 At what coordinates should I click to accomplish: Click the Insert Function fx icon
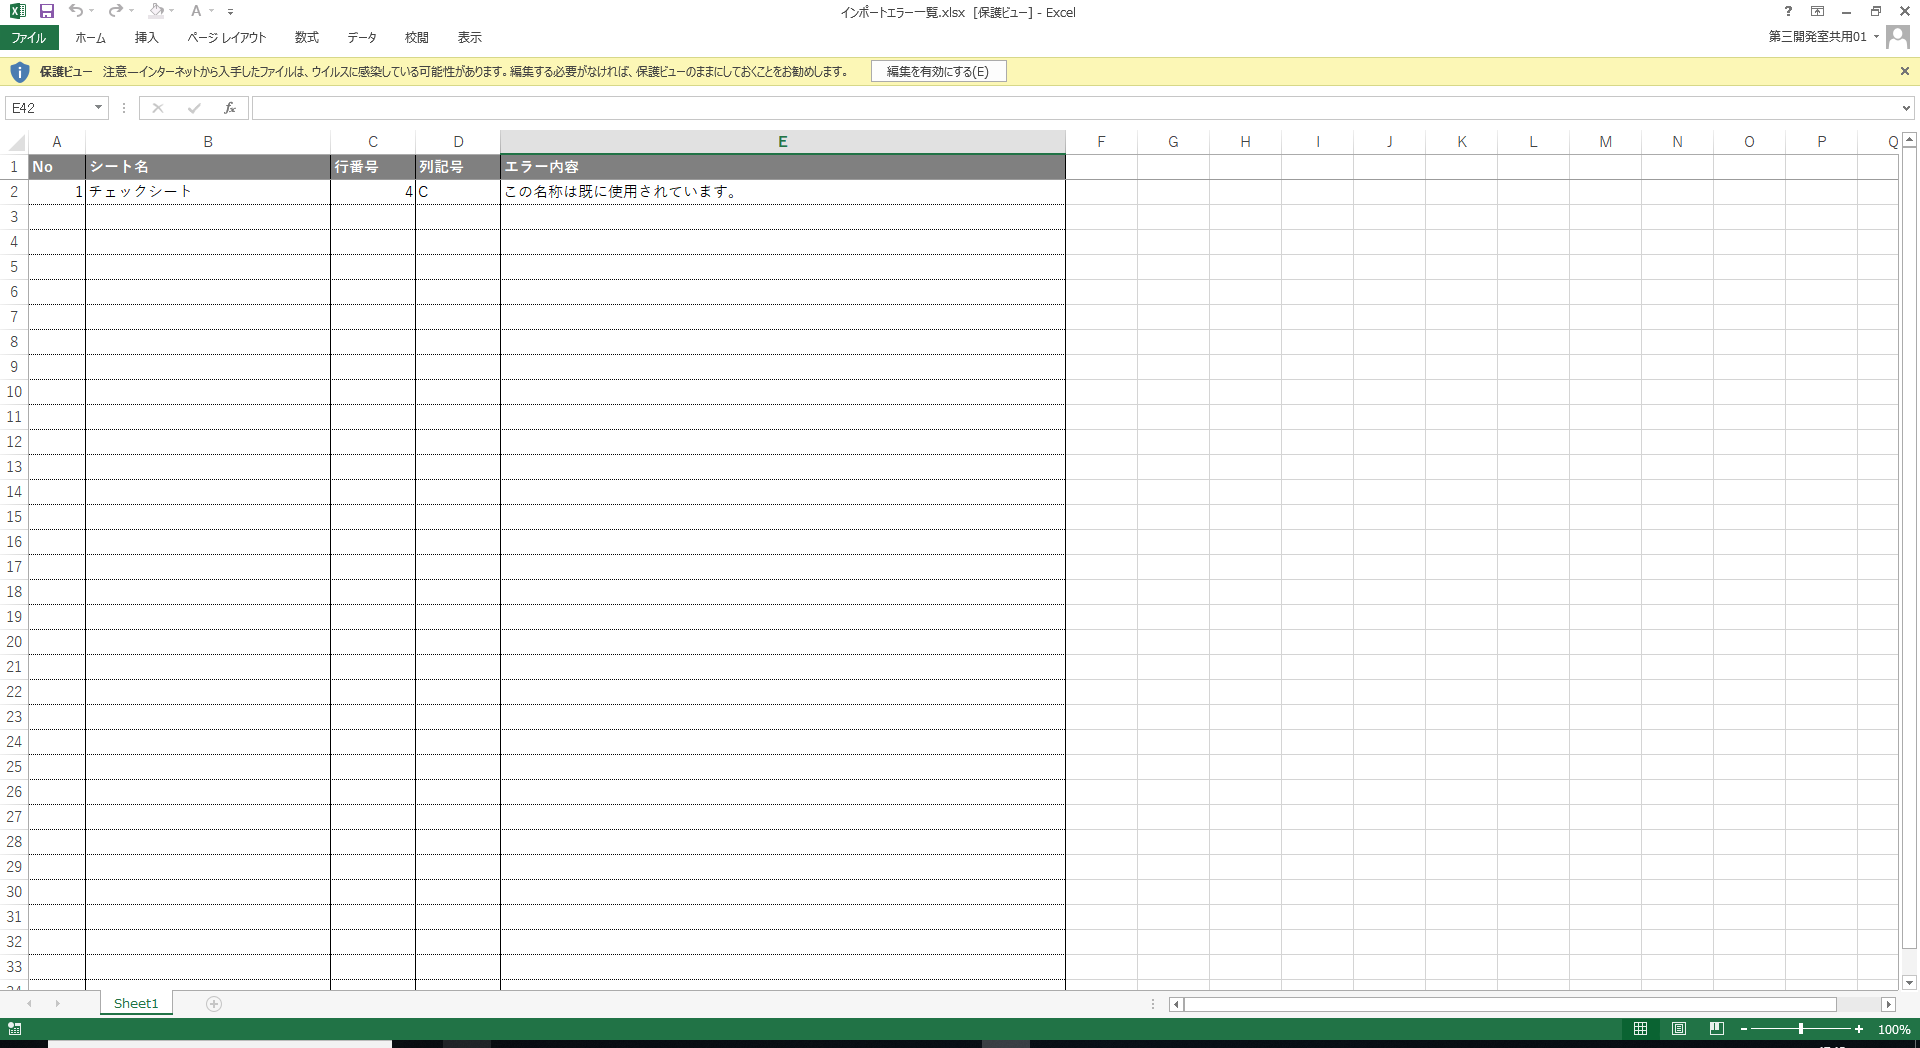pos(230,108)
